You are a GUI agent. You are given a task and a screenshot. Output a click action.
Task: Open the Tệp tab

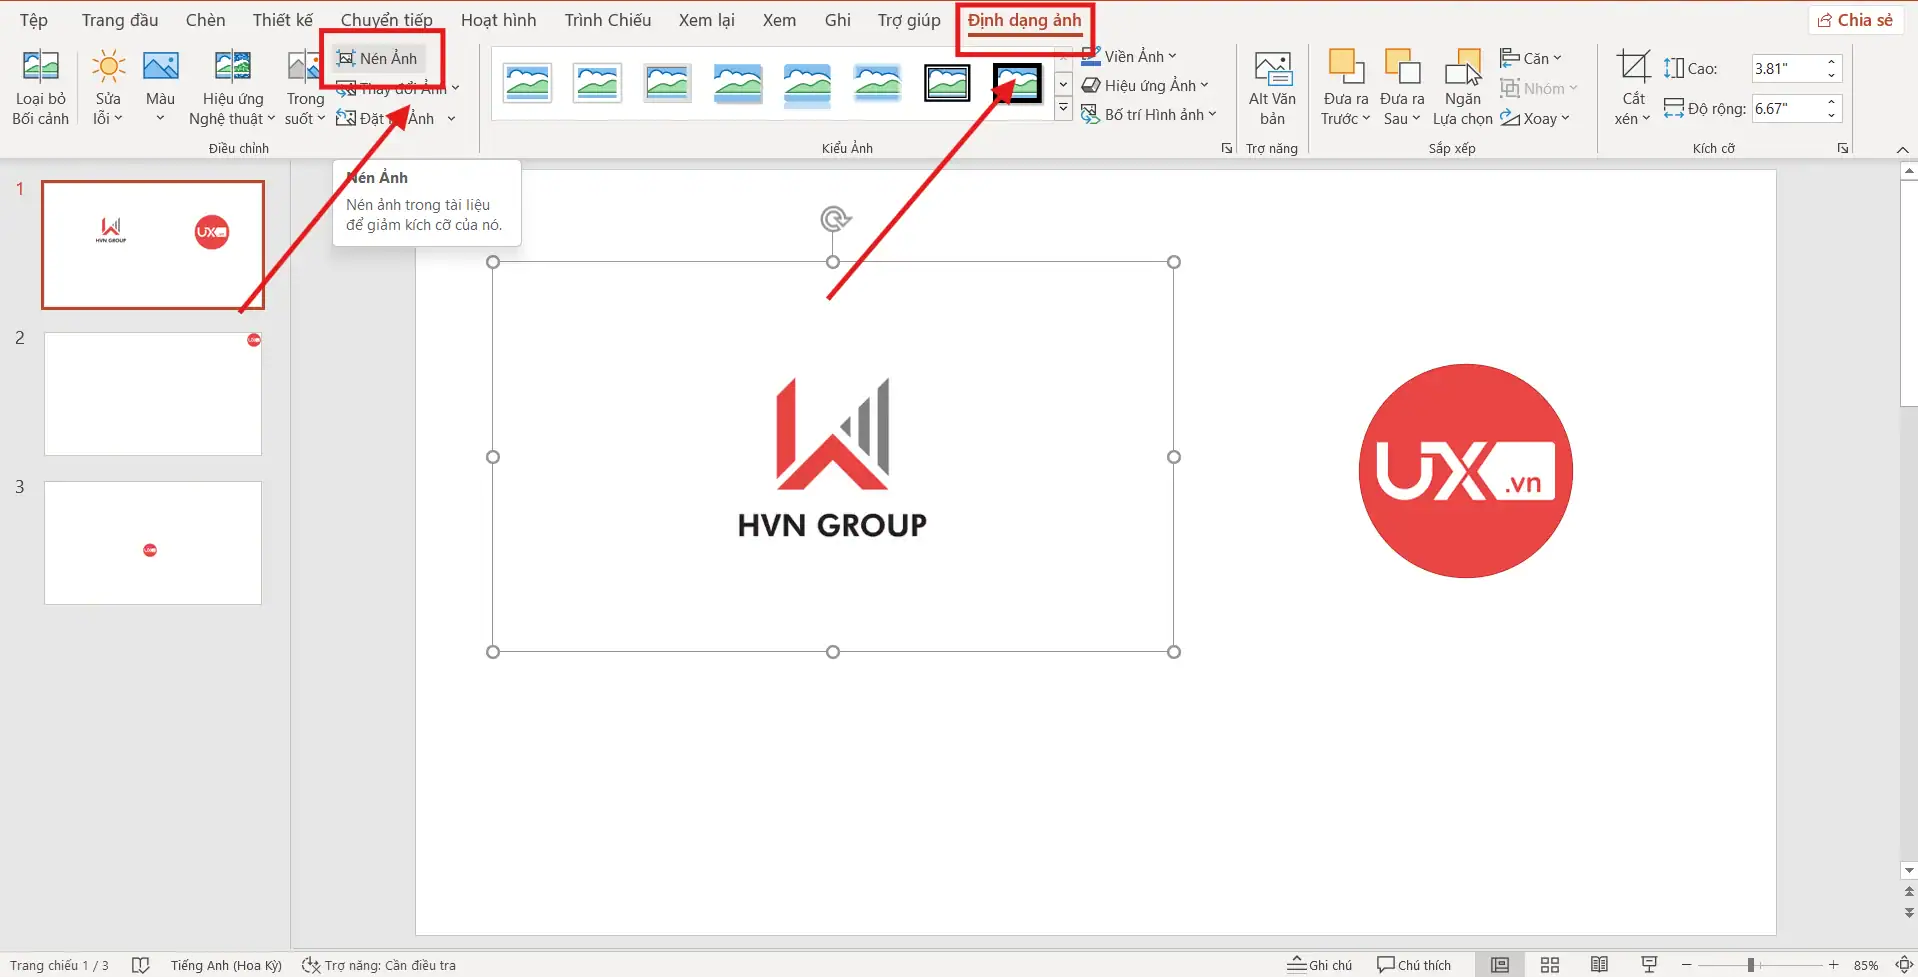point(33,20)
